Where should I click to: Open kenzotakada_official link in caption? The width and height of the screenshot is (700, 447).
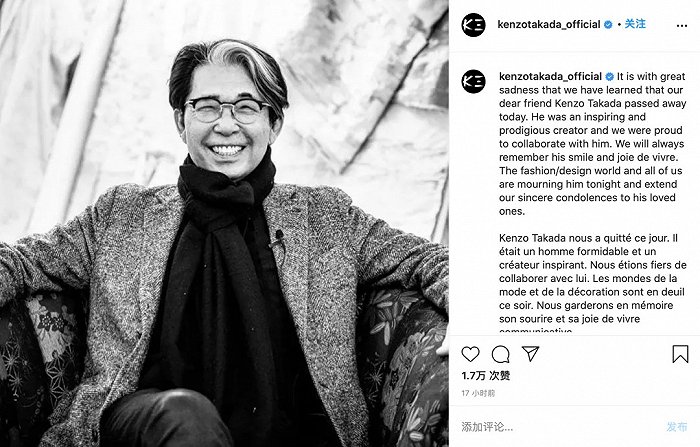(x=550, y=77)
